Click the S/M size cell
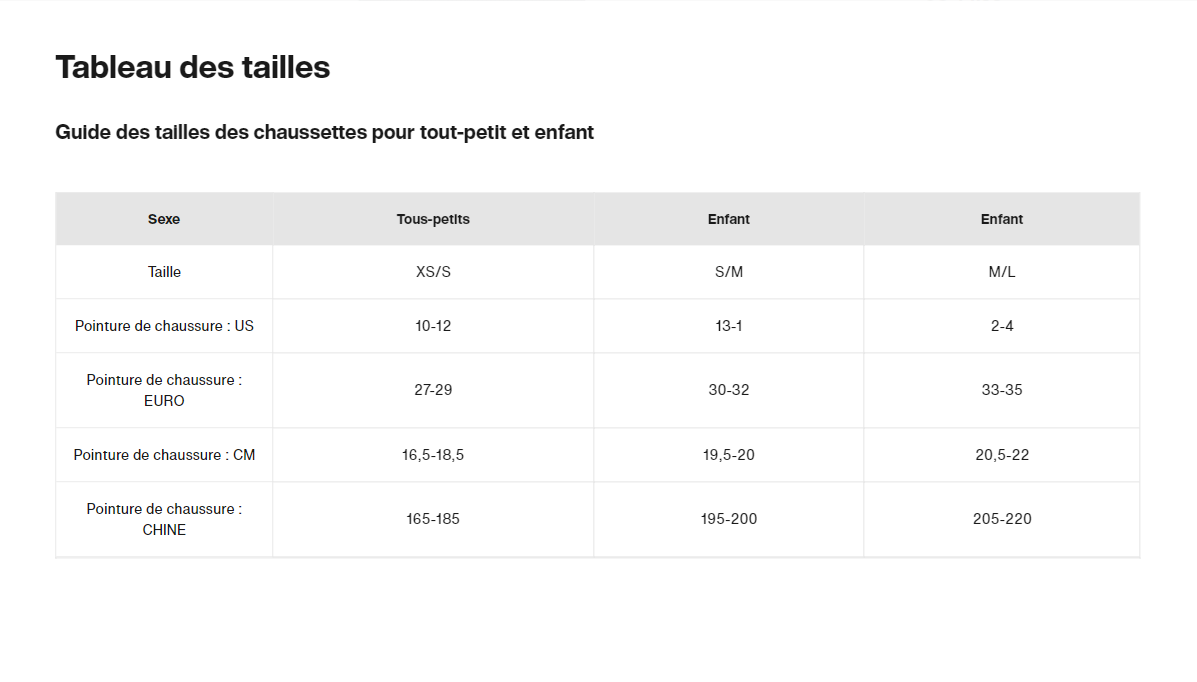The height and width of the screenshot is (682, 1197). coord(729,272)
